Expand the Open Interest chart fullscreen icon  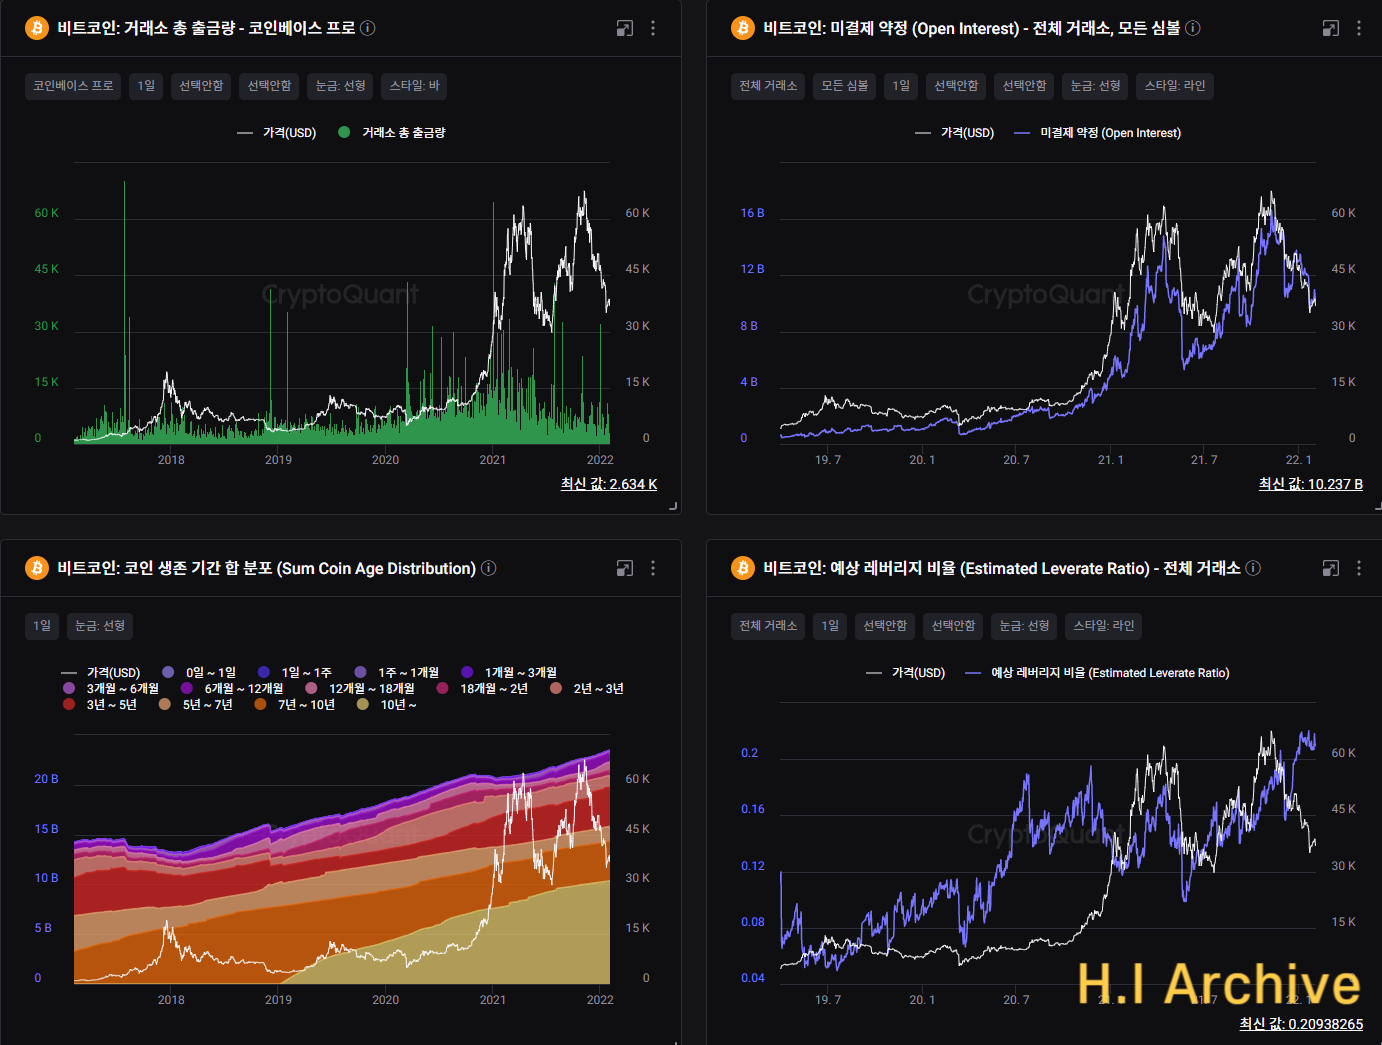click(x=1331, y=28)
